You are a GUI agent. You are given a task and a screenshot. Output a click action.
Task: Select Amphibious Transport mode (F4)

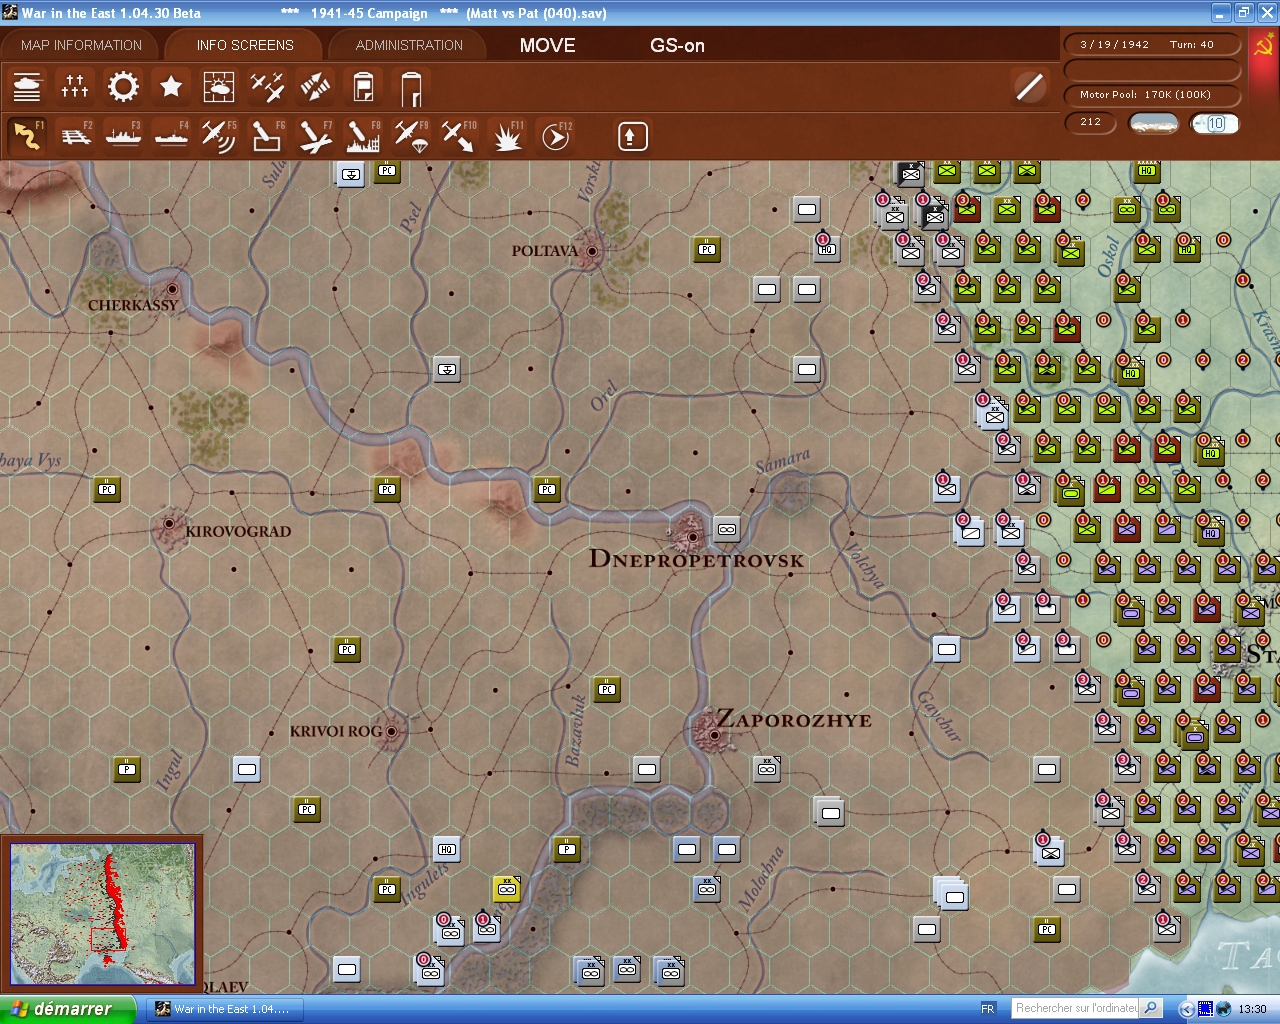tap(171, 136)
